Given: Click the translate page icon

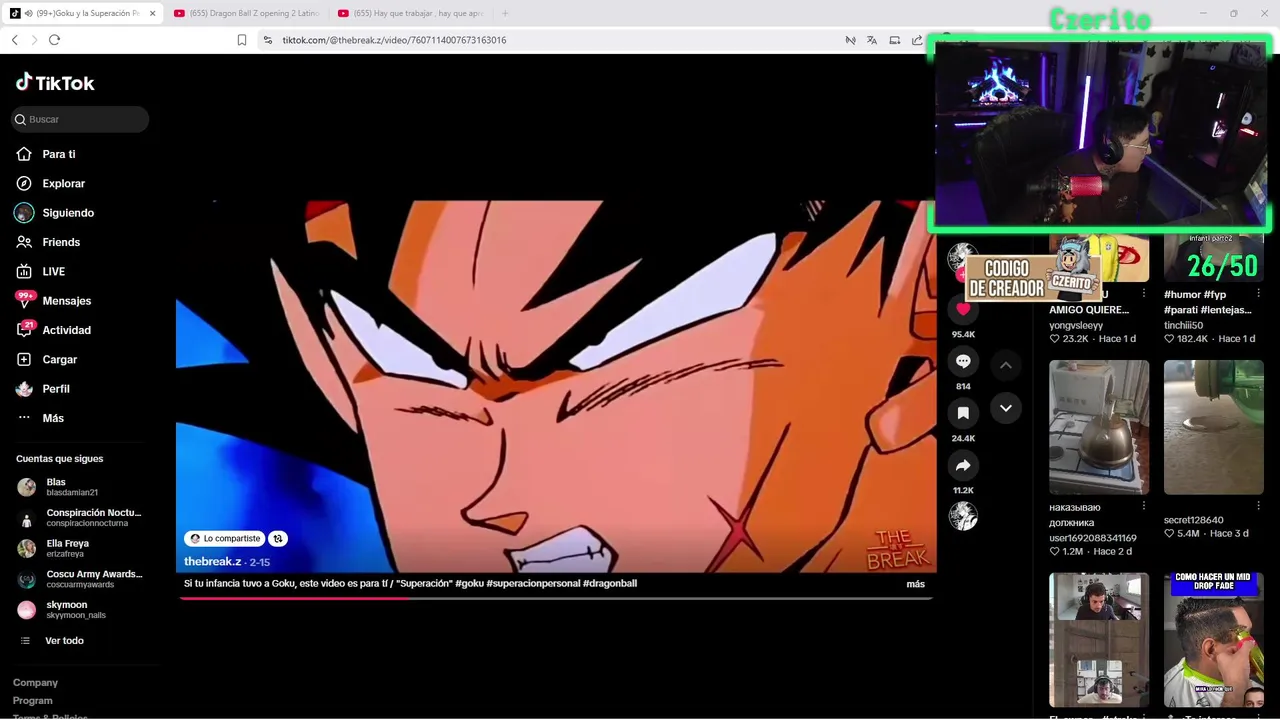Looking at the screenshot, I should (x=872, y=40).
